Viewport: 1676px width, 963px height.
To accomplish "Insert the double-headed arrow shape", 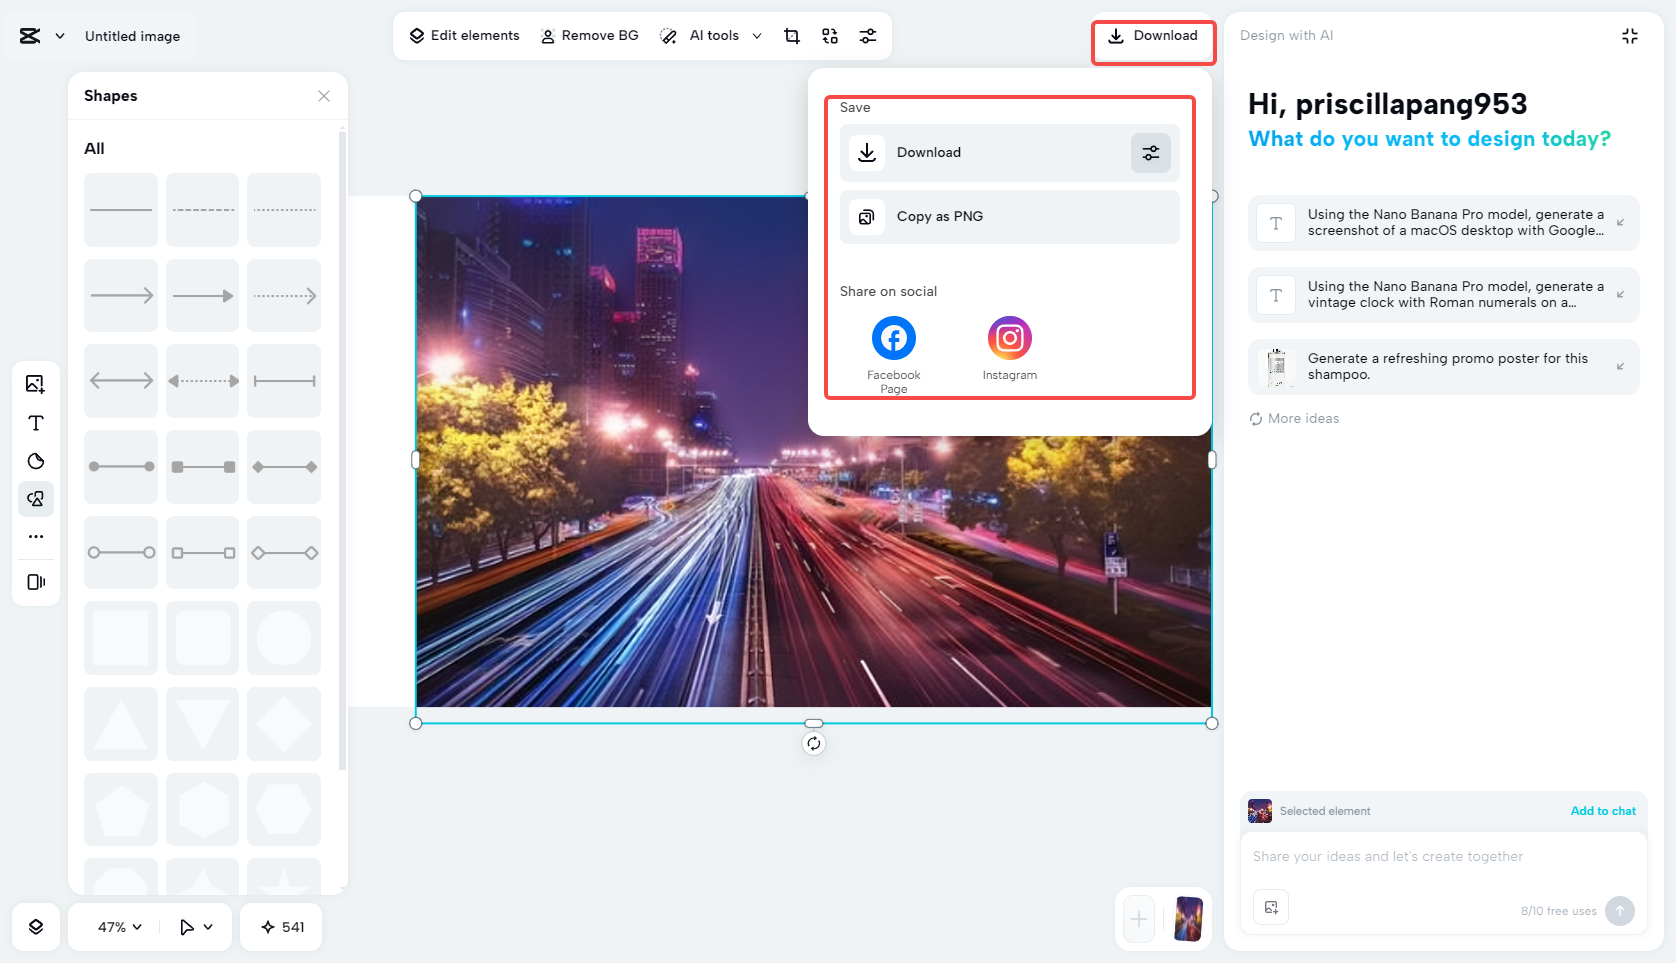I will [121, 381].
